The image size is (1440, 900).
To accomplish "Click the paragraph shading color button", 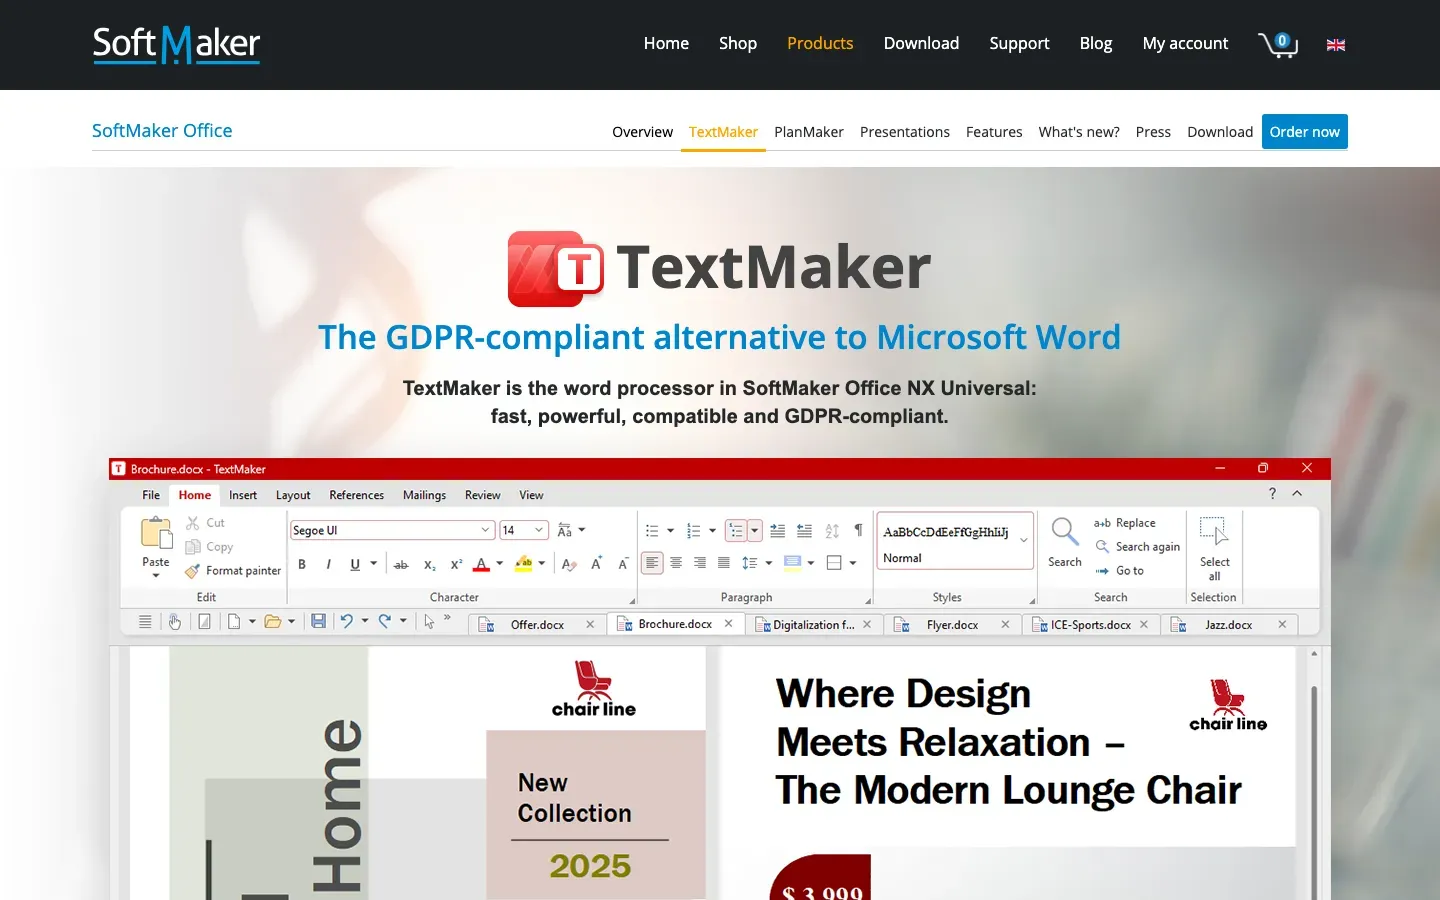I will pos(793,563).
